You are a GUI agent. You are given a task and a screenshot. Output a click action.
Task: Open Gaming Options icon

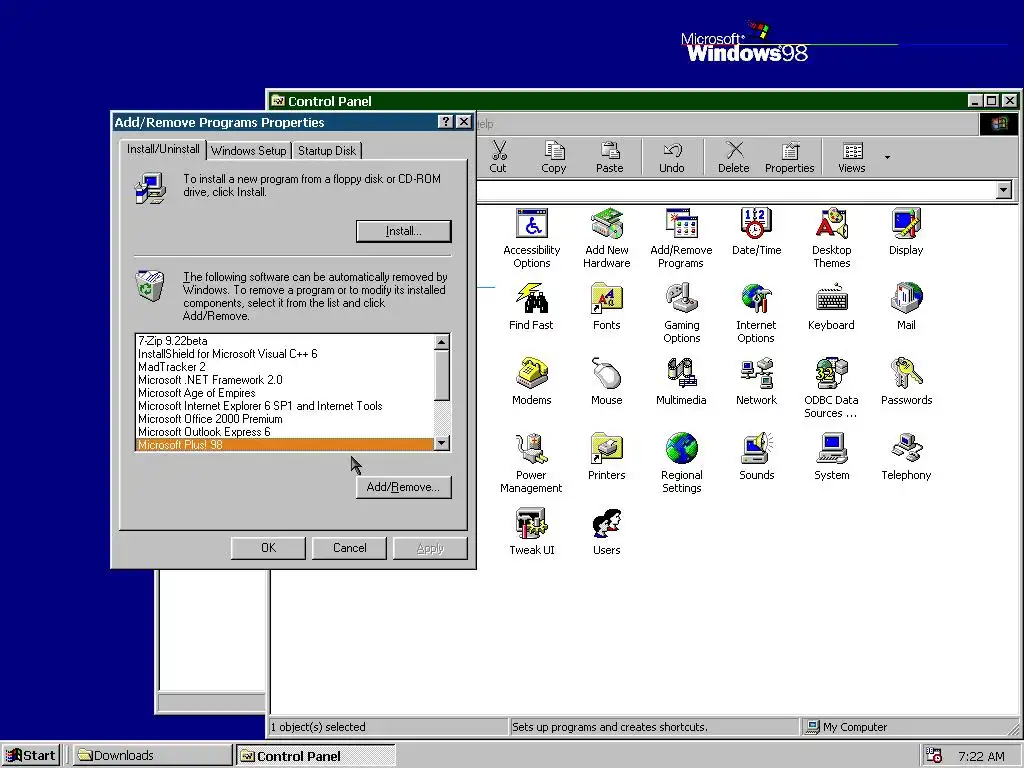pos(681,312)
